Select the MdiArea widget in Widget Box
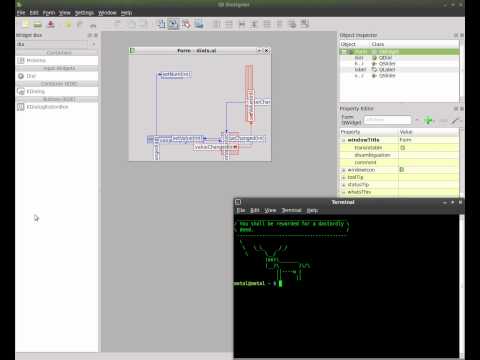Screen dimensions: 480x360 click(x=57, y=60)
